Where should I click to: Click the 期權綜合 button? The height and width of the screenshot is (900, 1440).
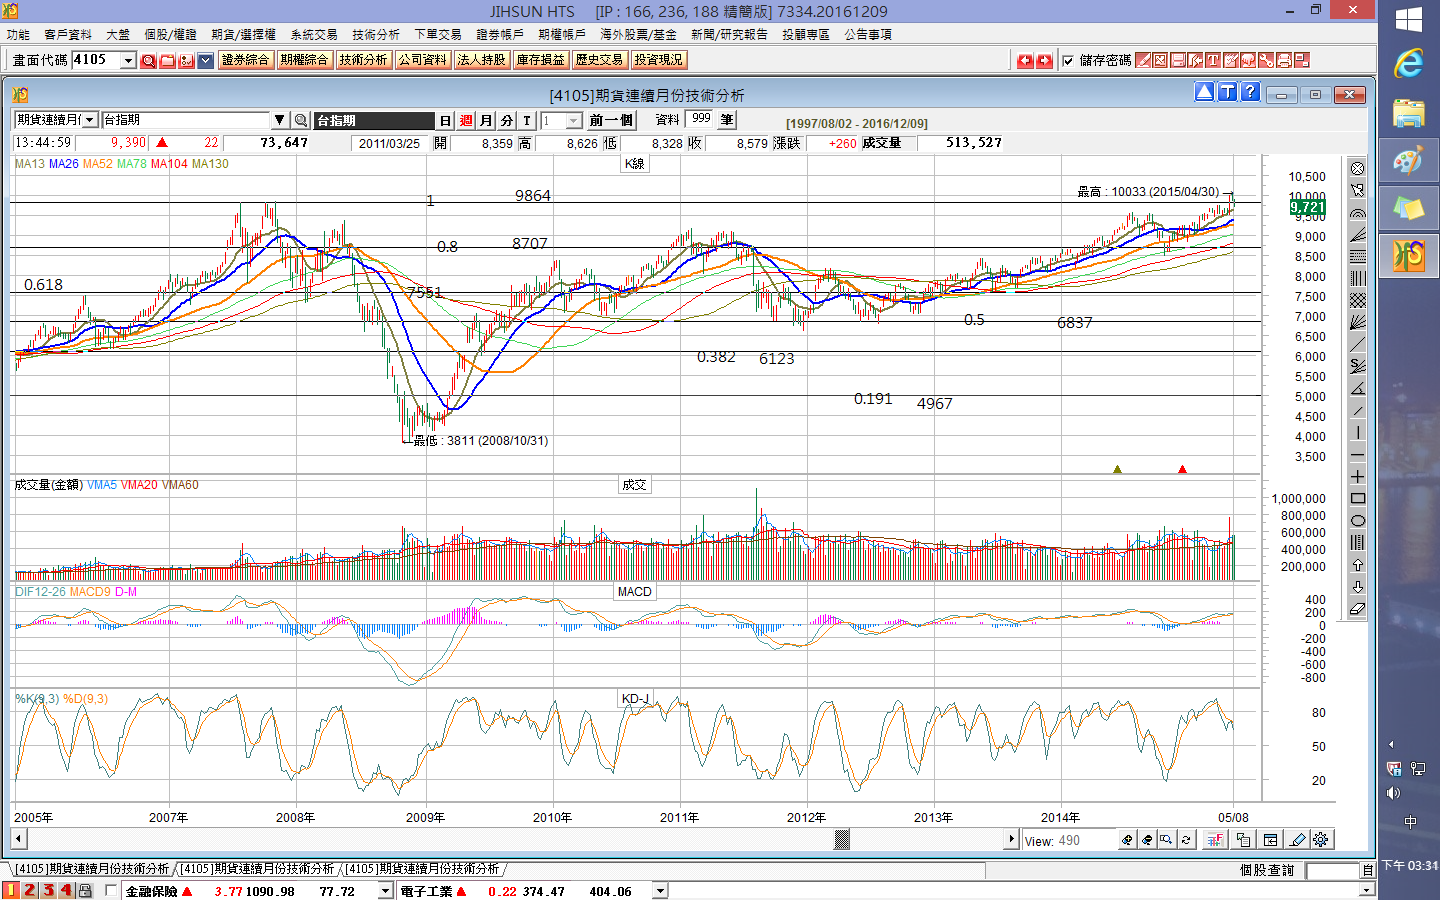[x=304, y=60]
